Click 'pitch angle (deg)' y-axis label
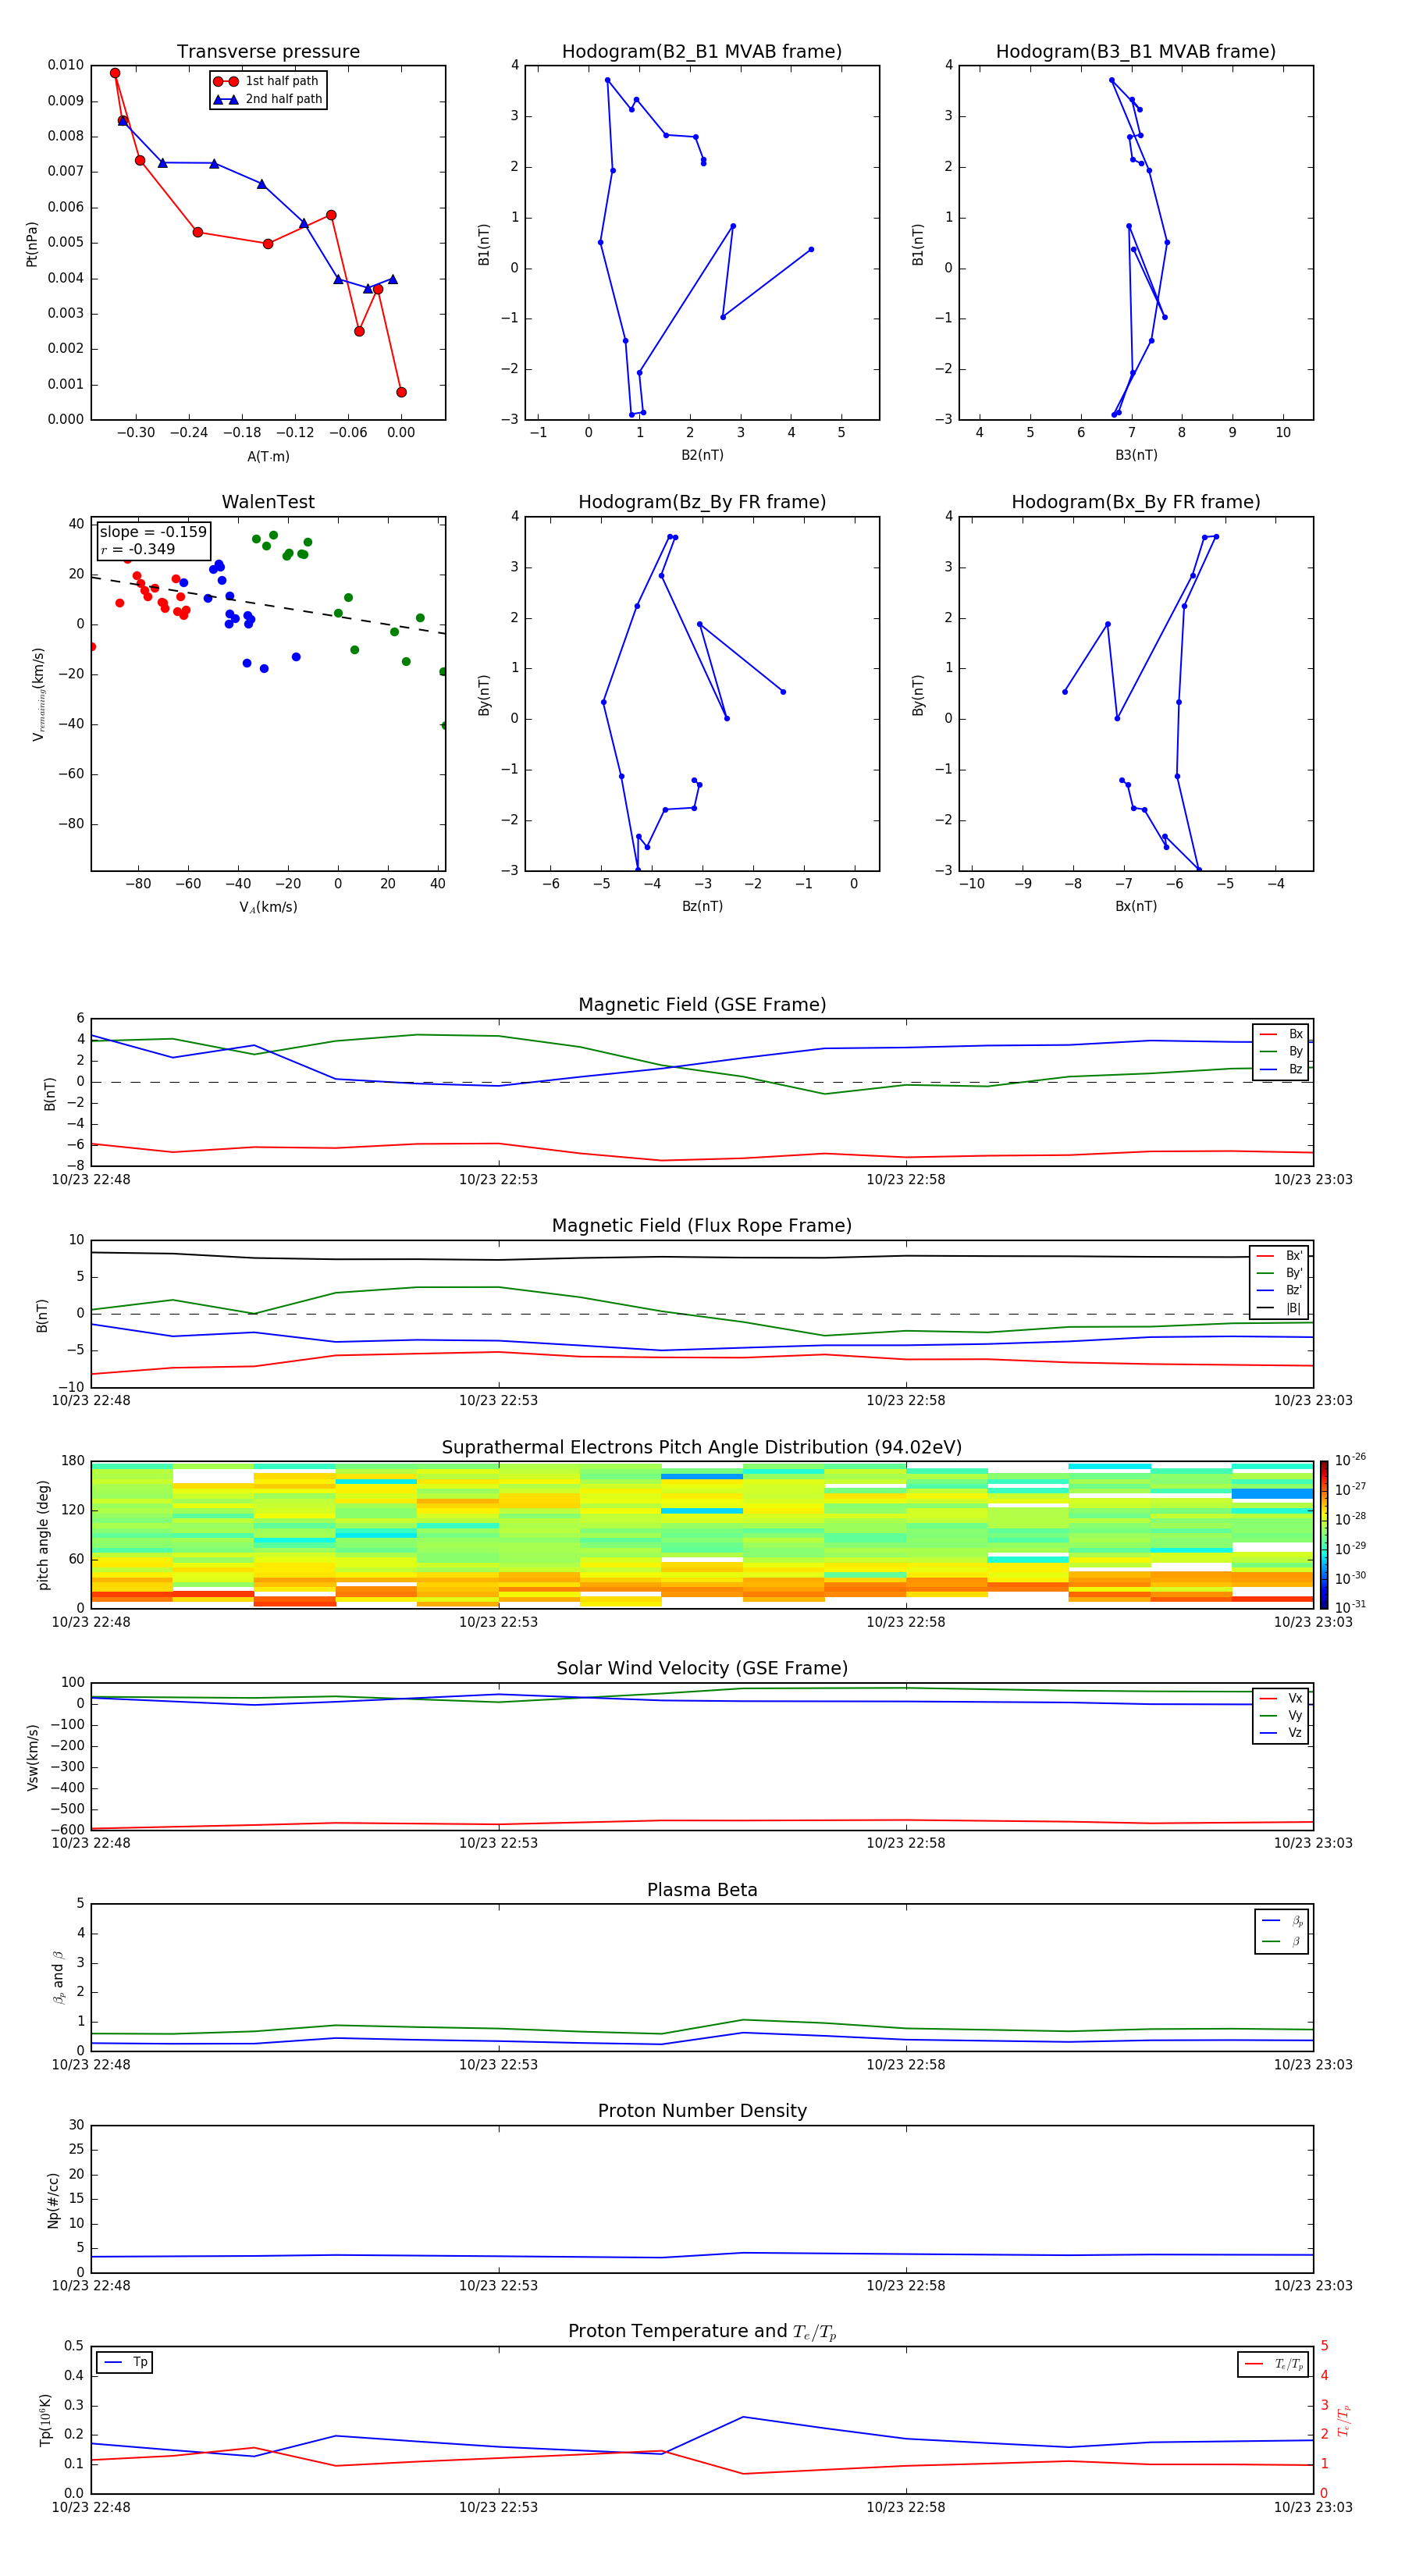This screenshot has width=1405, height=2576. (43, 1535)
